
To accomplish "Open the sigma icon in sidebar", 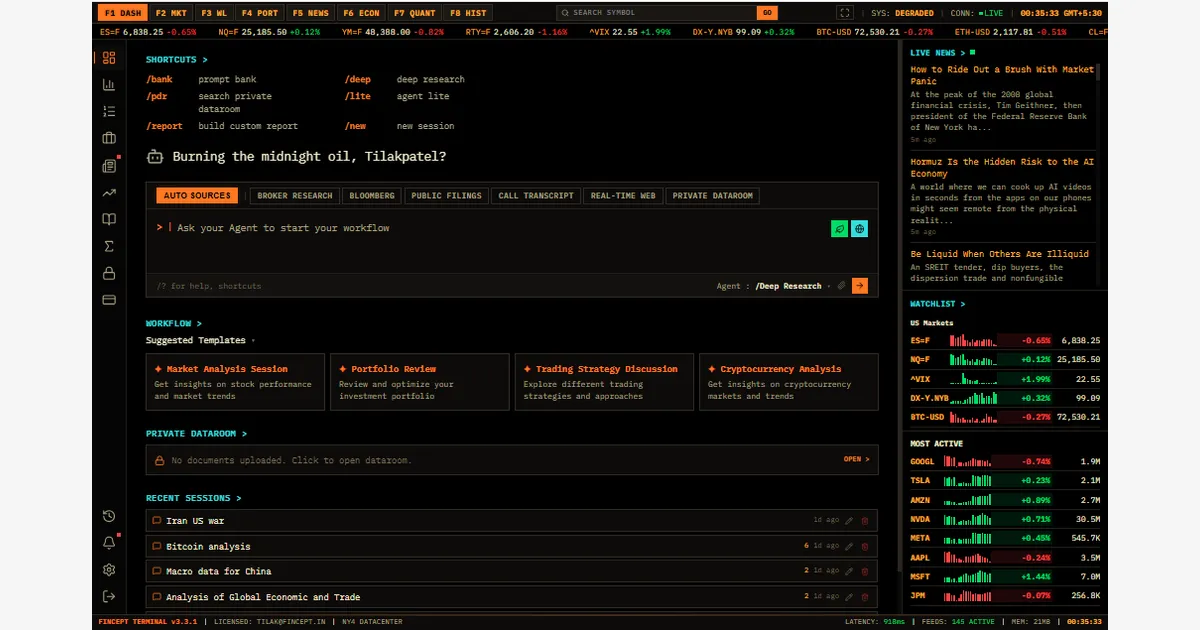I will [109, 247].
